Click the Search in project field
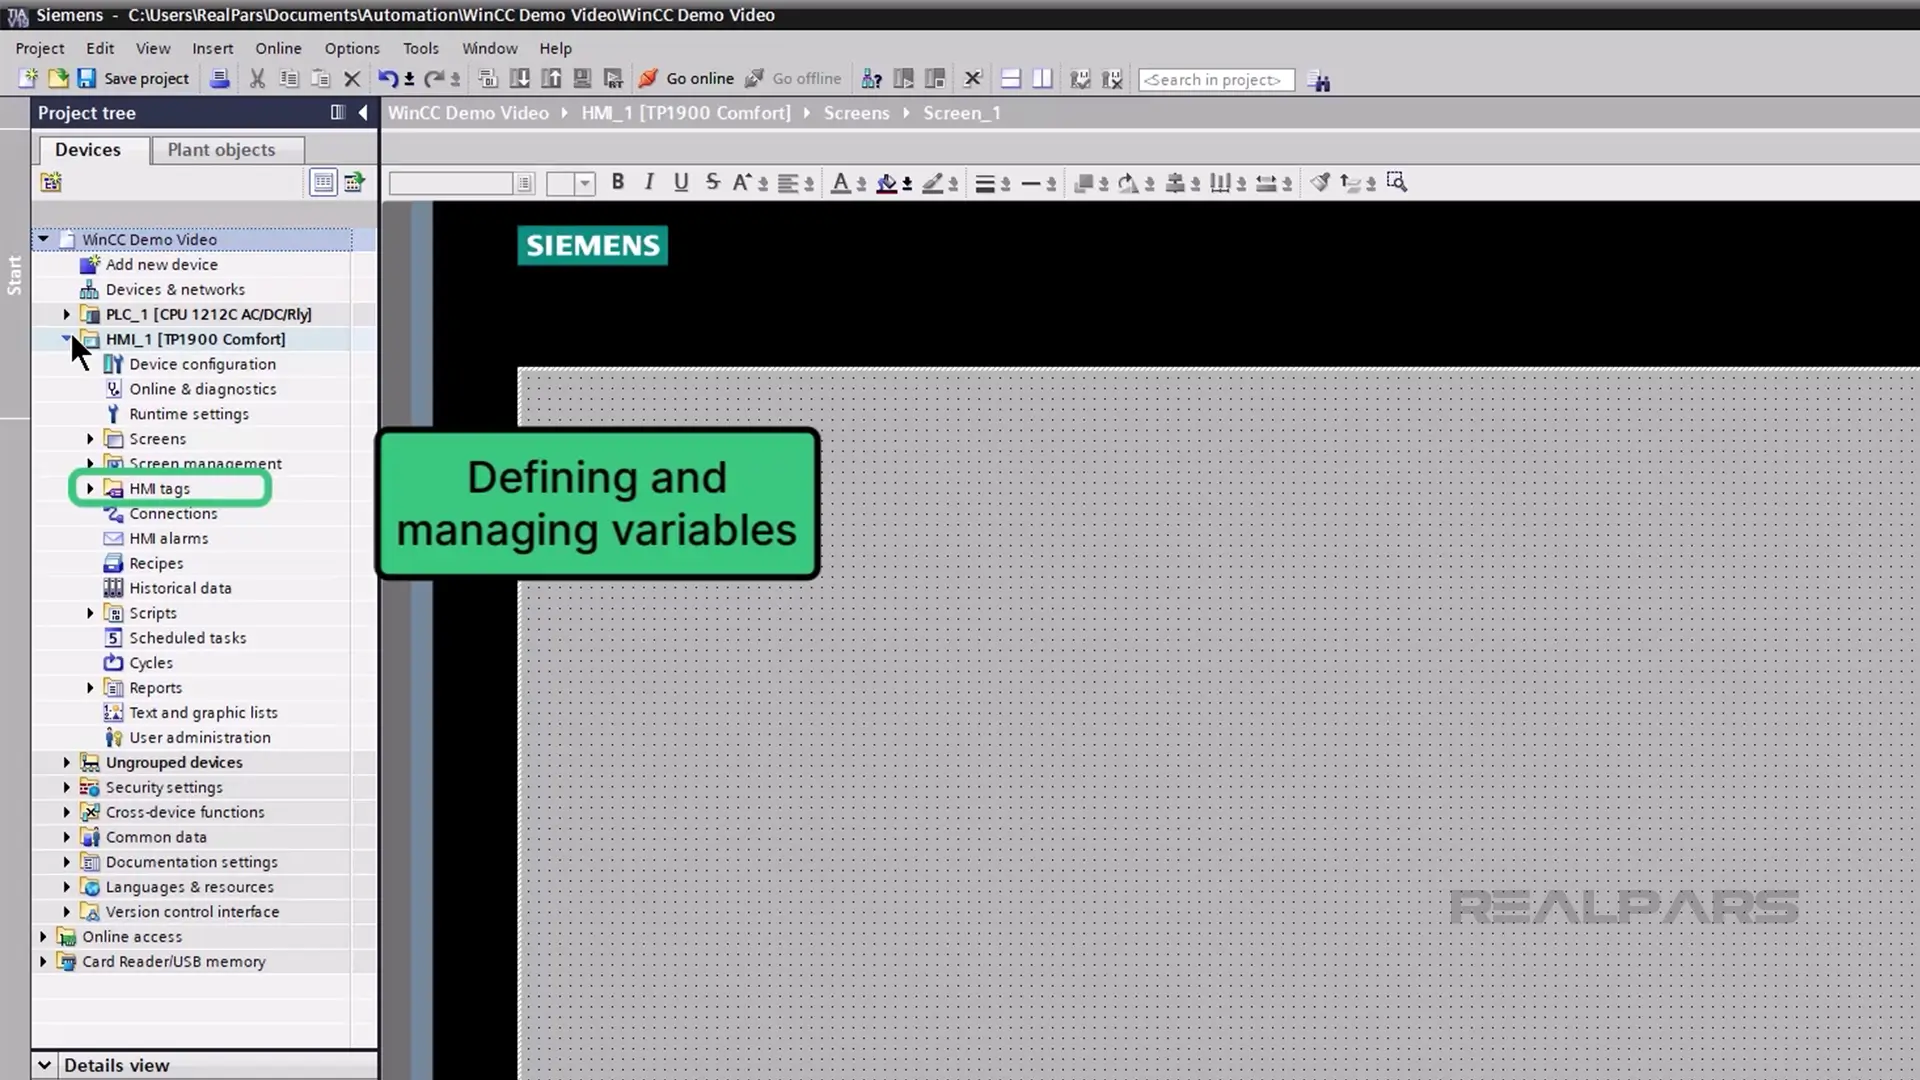The height and width of the screenshot is (1080, 1920). coord(1216,80)
